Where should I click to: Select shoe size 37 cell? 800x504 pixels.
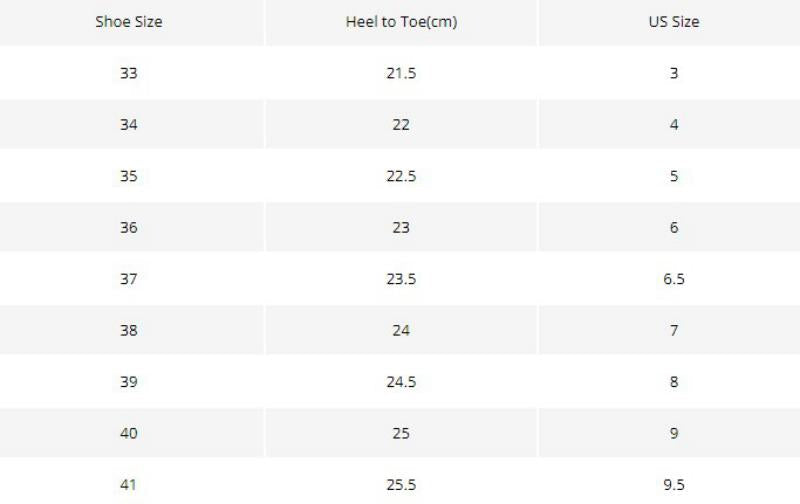[x=129, y=279]
